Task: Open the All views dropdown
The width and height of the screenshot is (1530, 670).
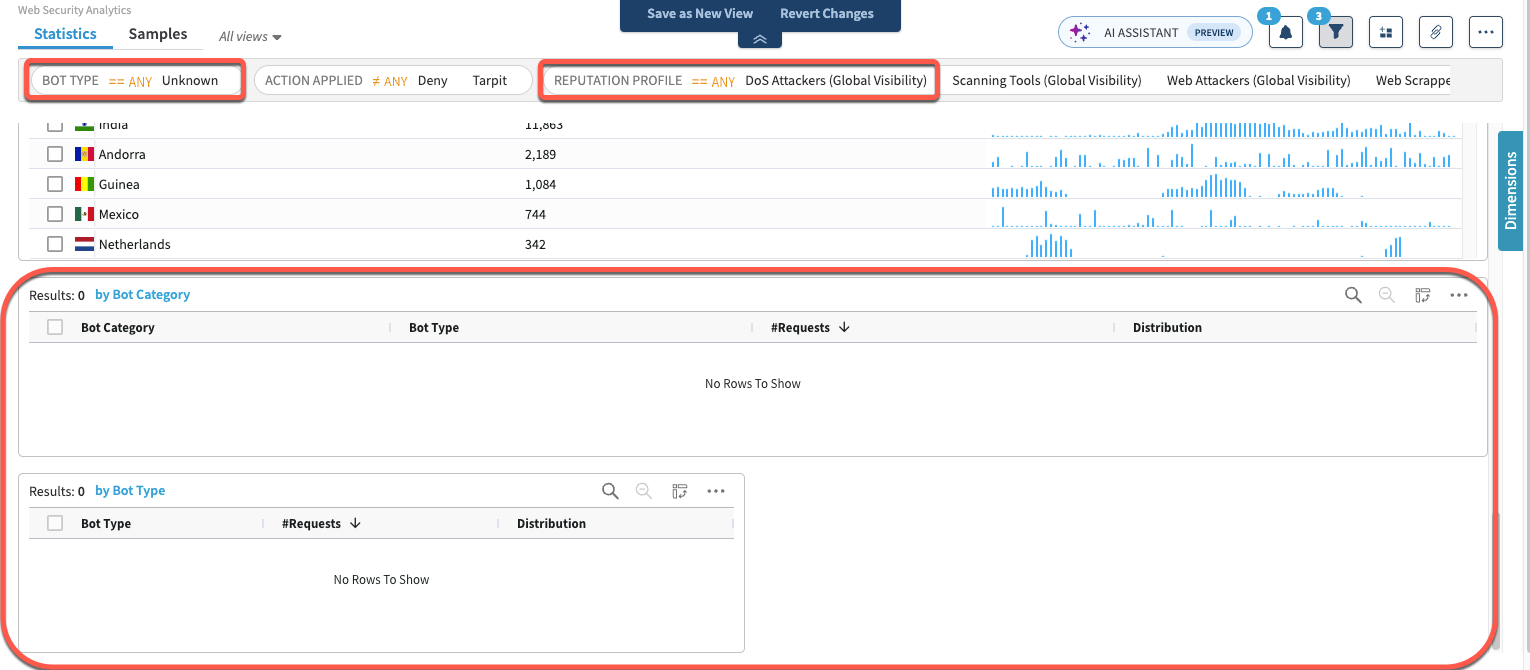Action: [250, 37]
